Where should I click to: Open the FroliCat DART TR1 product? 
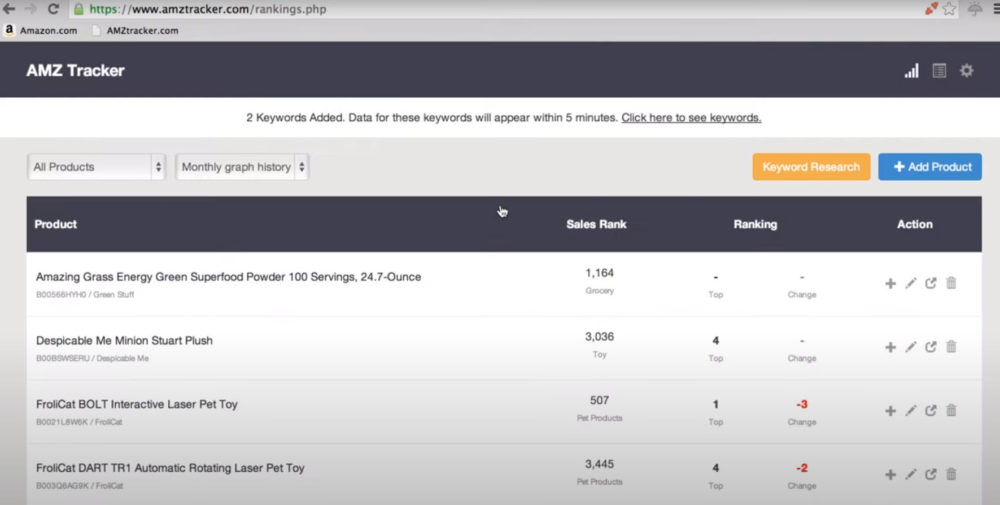pos(170,468)
